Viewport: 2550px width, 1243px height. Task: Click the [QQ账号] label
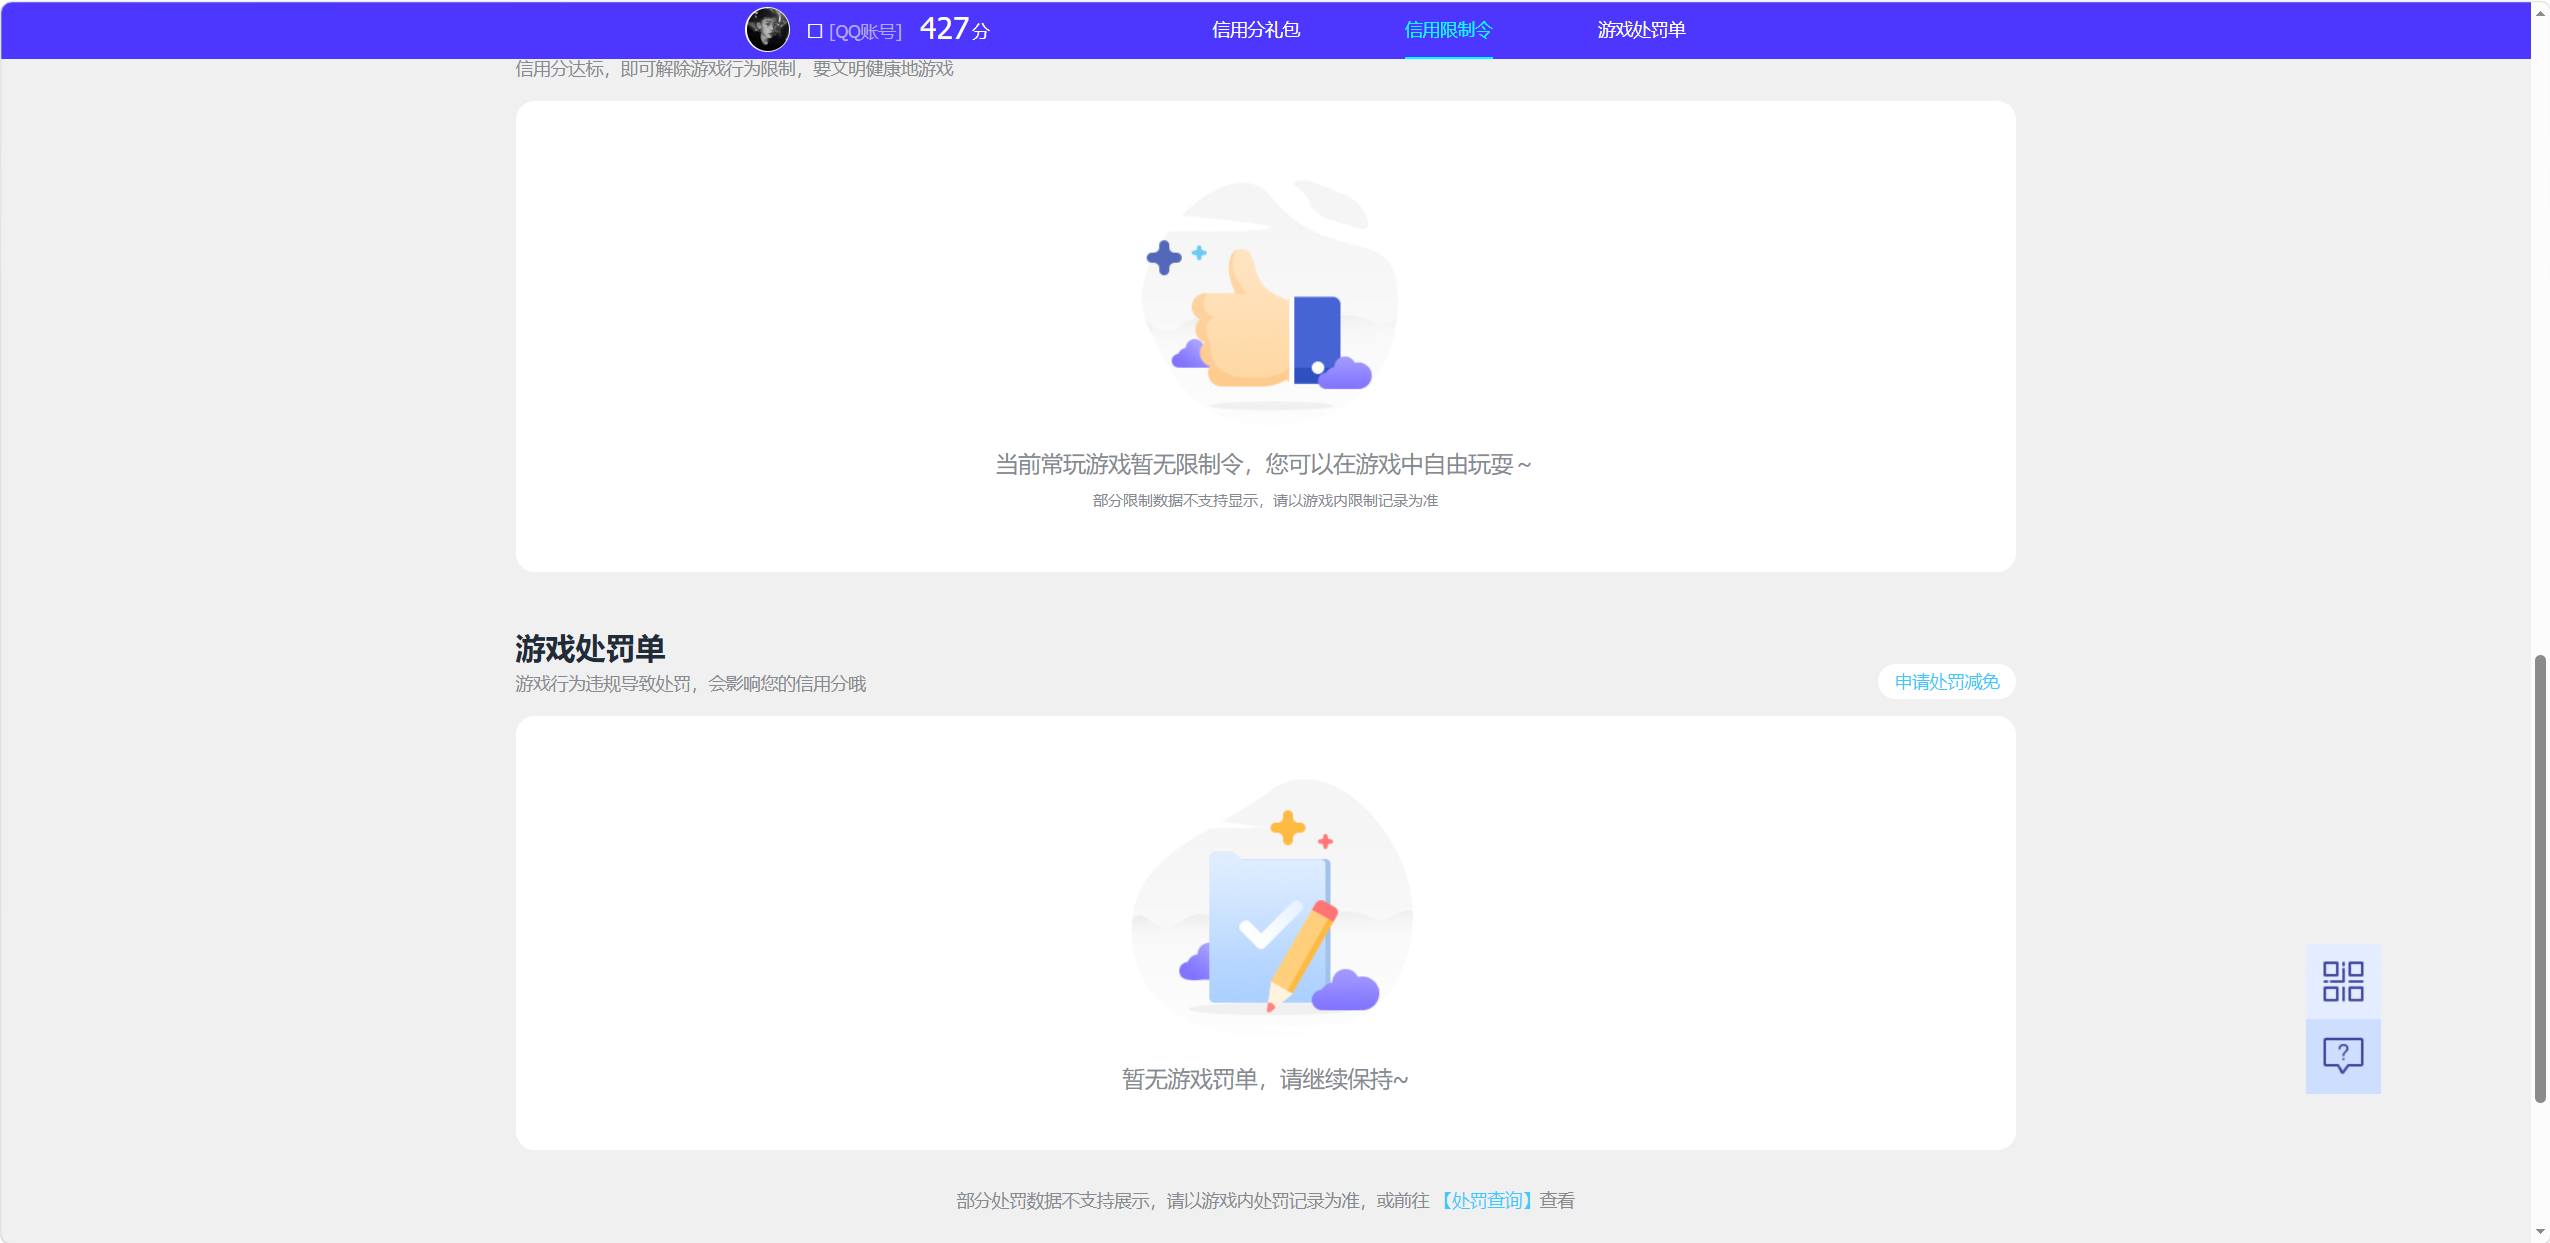point(865,32)
